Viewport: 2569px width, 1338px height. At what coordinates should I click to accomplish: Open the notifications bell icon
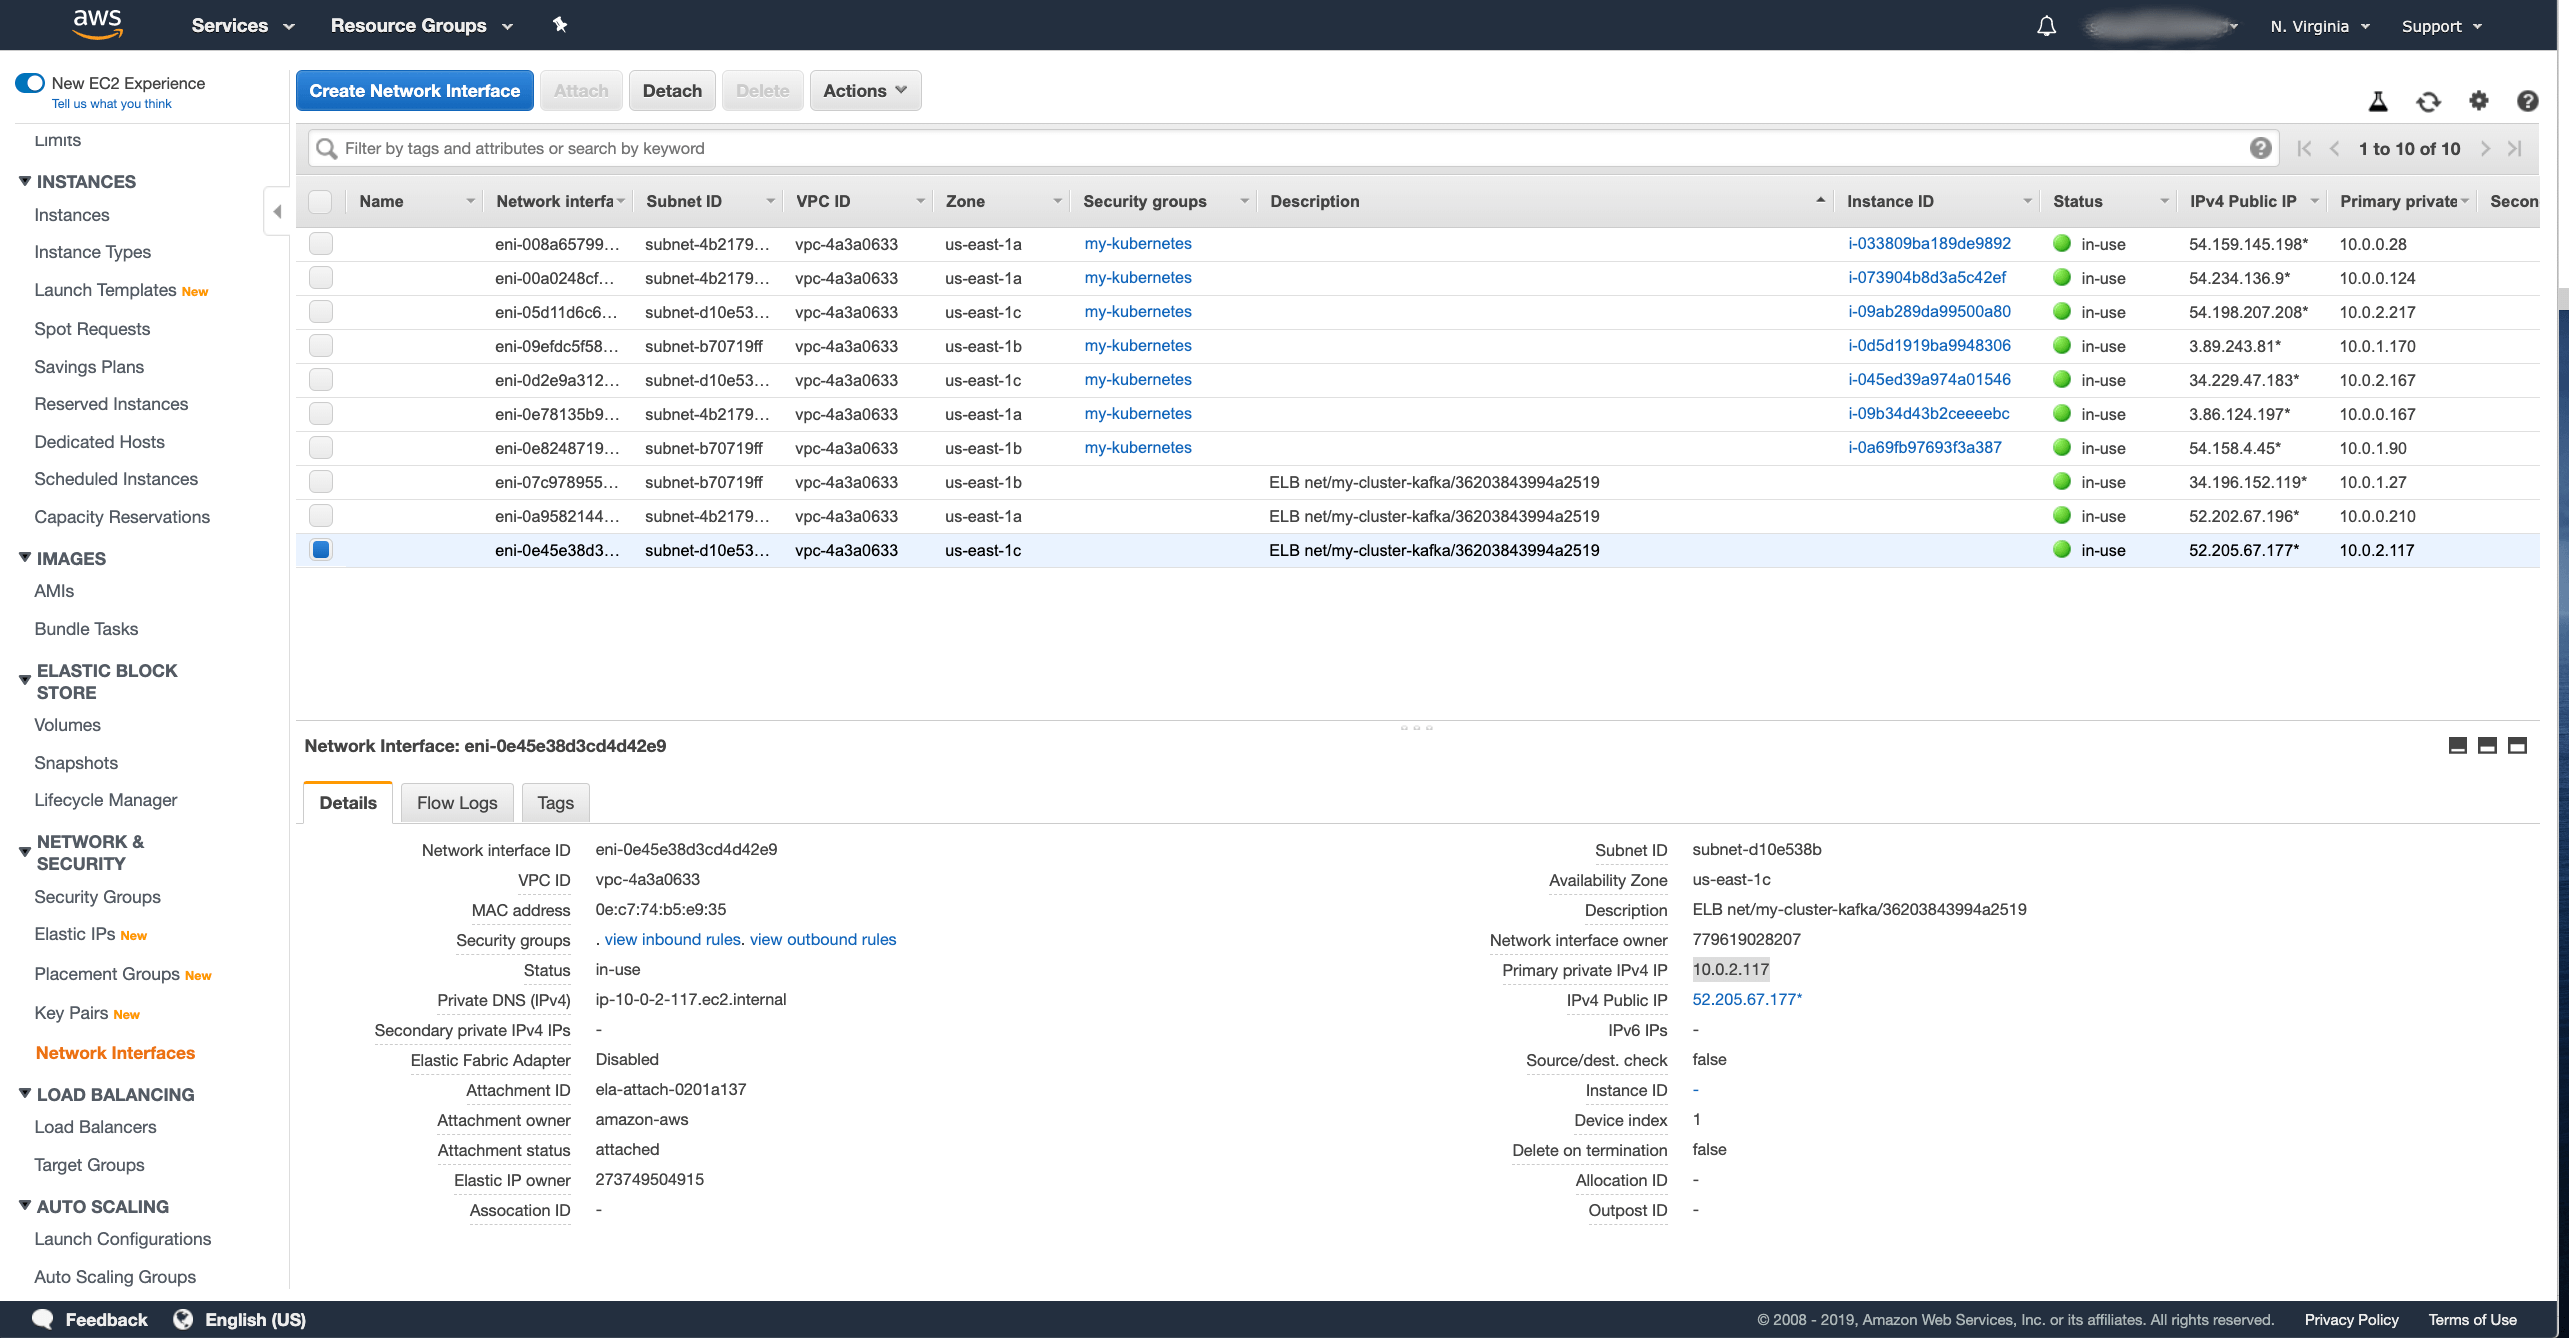pyautogui.click(x=2046, y=26)
